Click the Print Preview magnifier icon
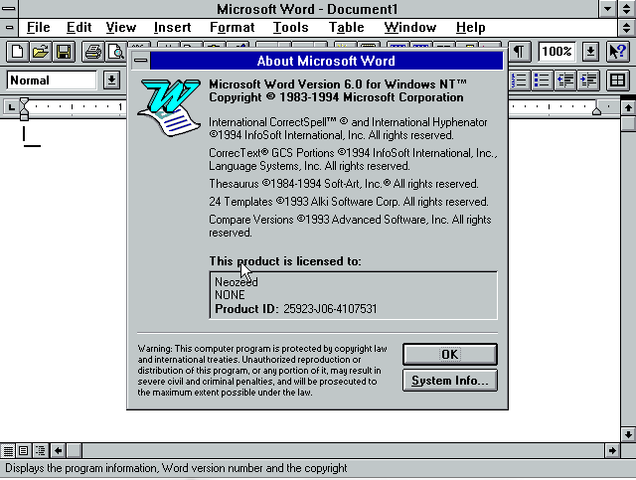 pyautogui.click(x=116, y=52)
